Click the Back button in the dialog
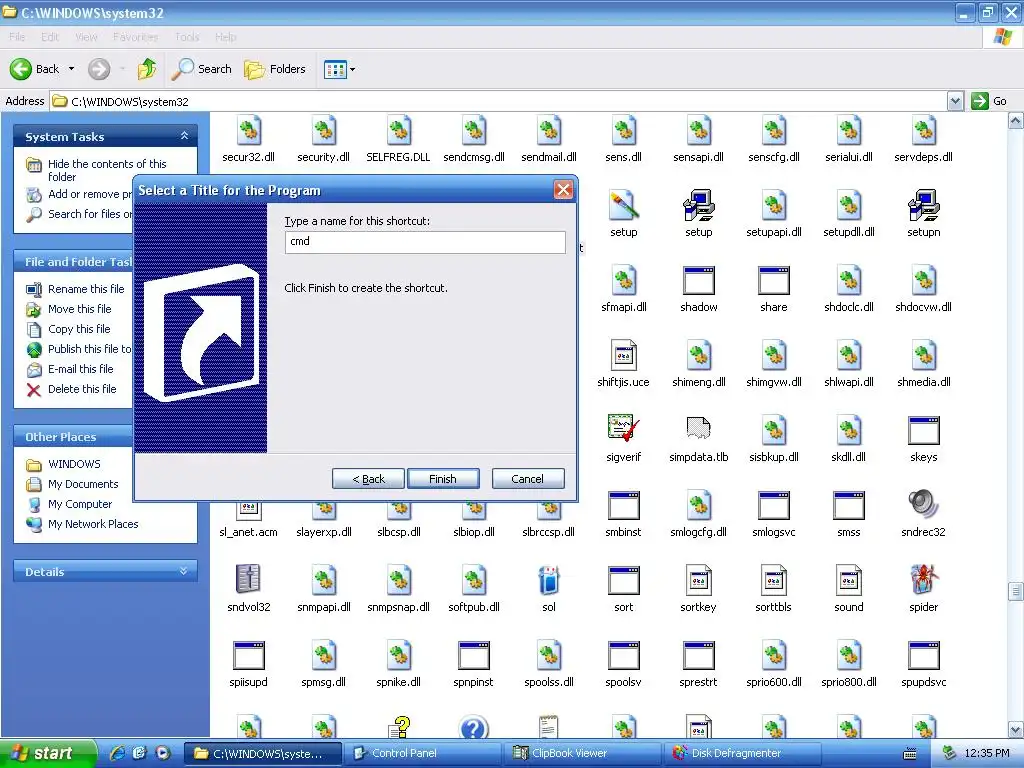 point(368,479)
